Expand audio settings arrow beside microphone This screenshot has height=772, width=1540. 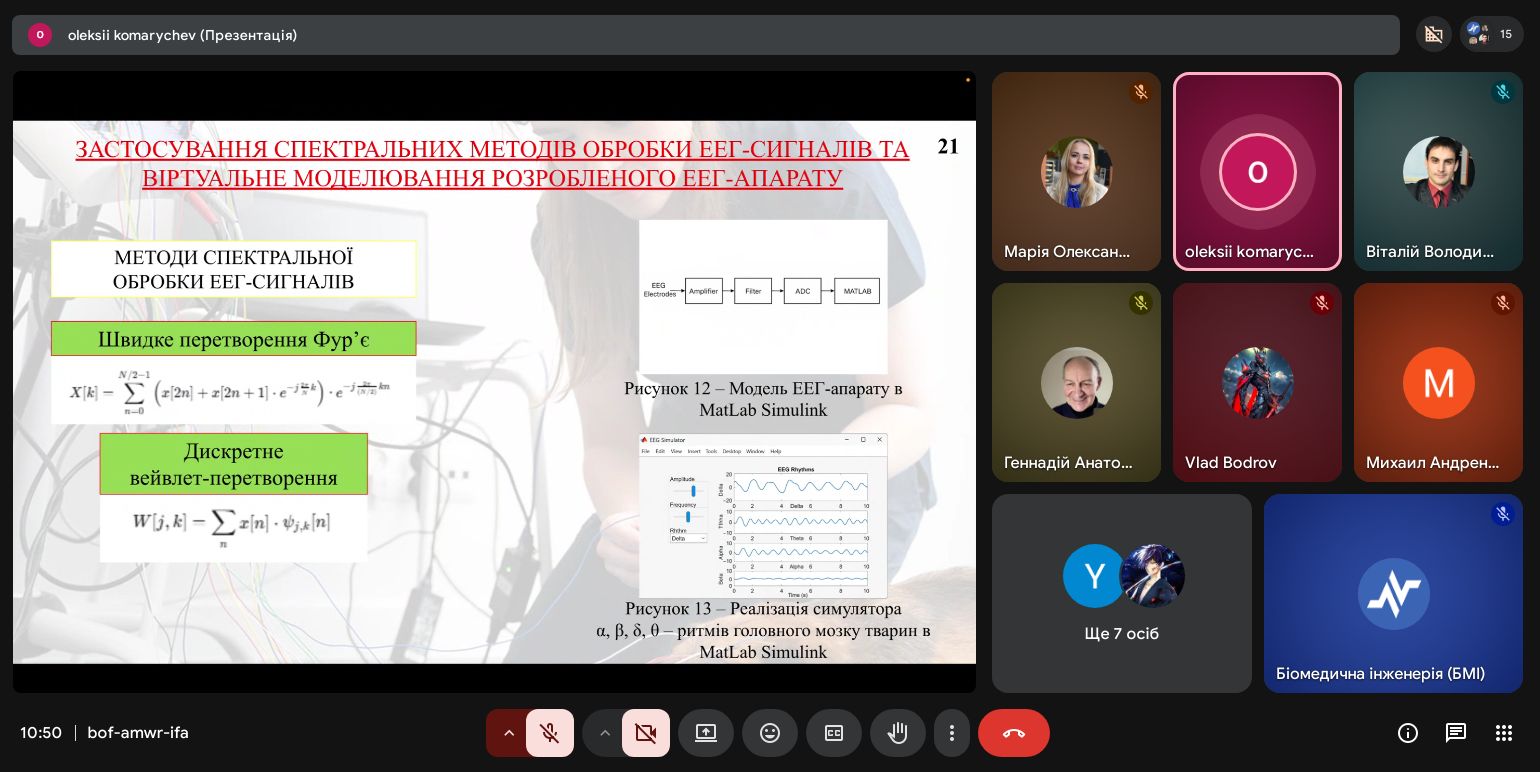click(508, 733)
